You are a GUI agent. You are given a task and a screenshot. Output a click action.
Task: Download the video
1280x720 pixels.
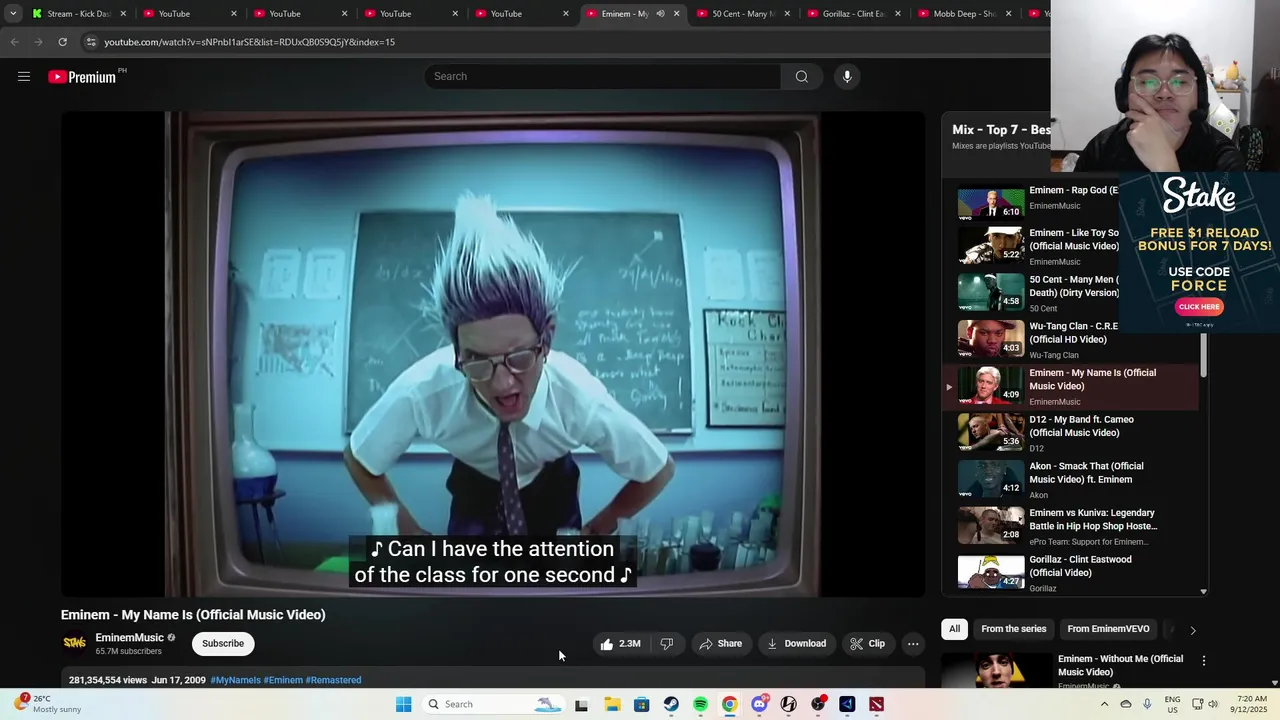point(796,644)
